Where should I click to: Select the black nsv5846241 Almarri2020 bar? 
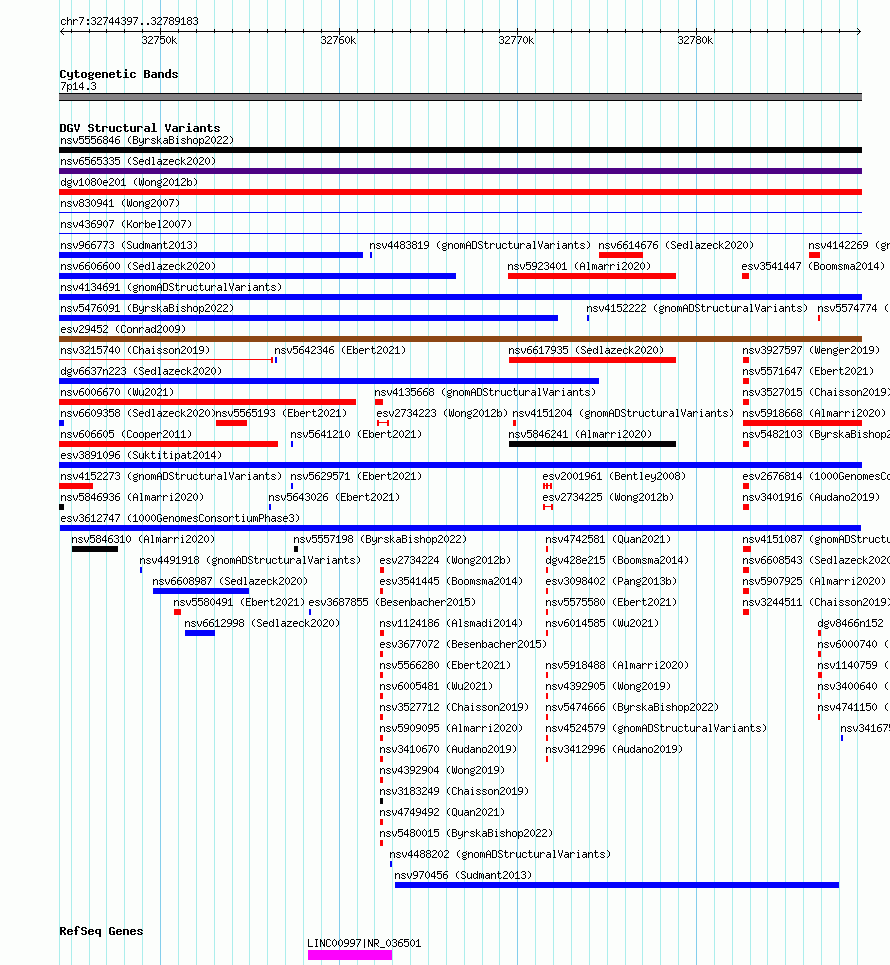pyautogui.click(x=592, y=444)
